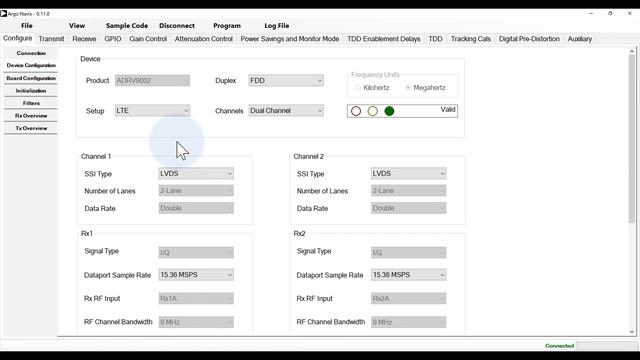Click the scrollbar down arrow
The image size is (640, 360).
pos(632,332)
